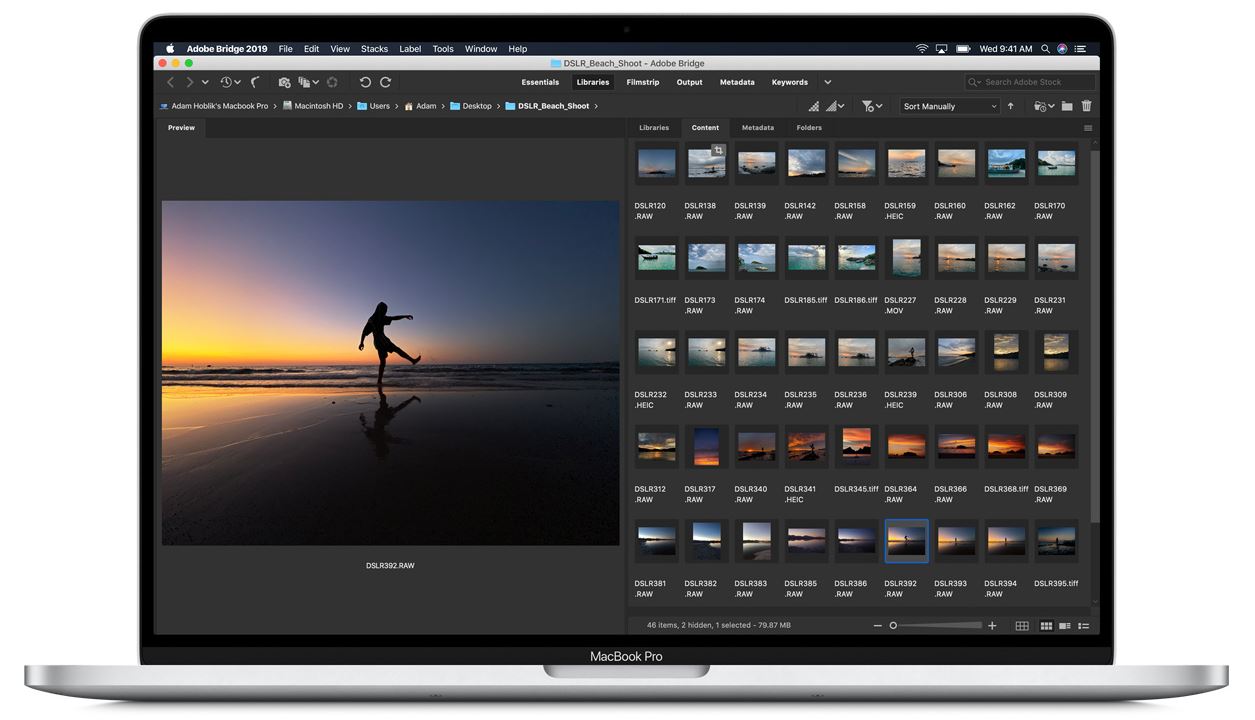
Task: Open the Tools menu
Action: tap(443, 49)
